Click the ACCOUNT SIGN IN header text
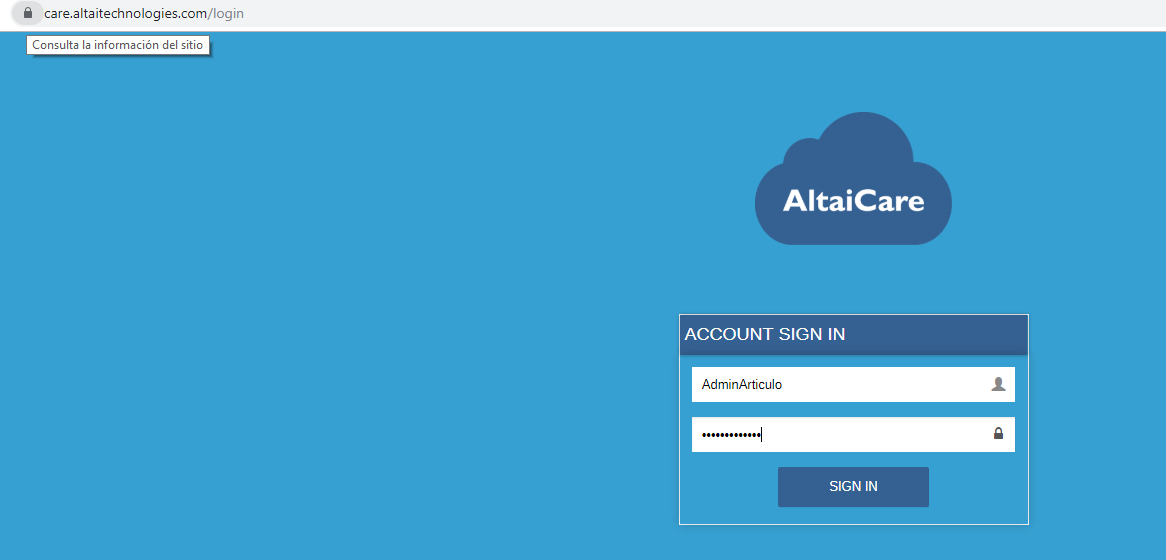 [764, 334]
